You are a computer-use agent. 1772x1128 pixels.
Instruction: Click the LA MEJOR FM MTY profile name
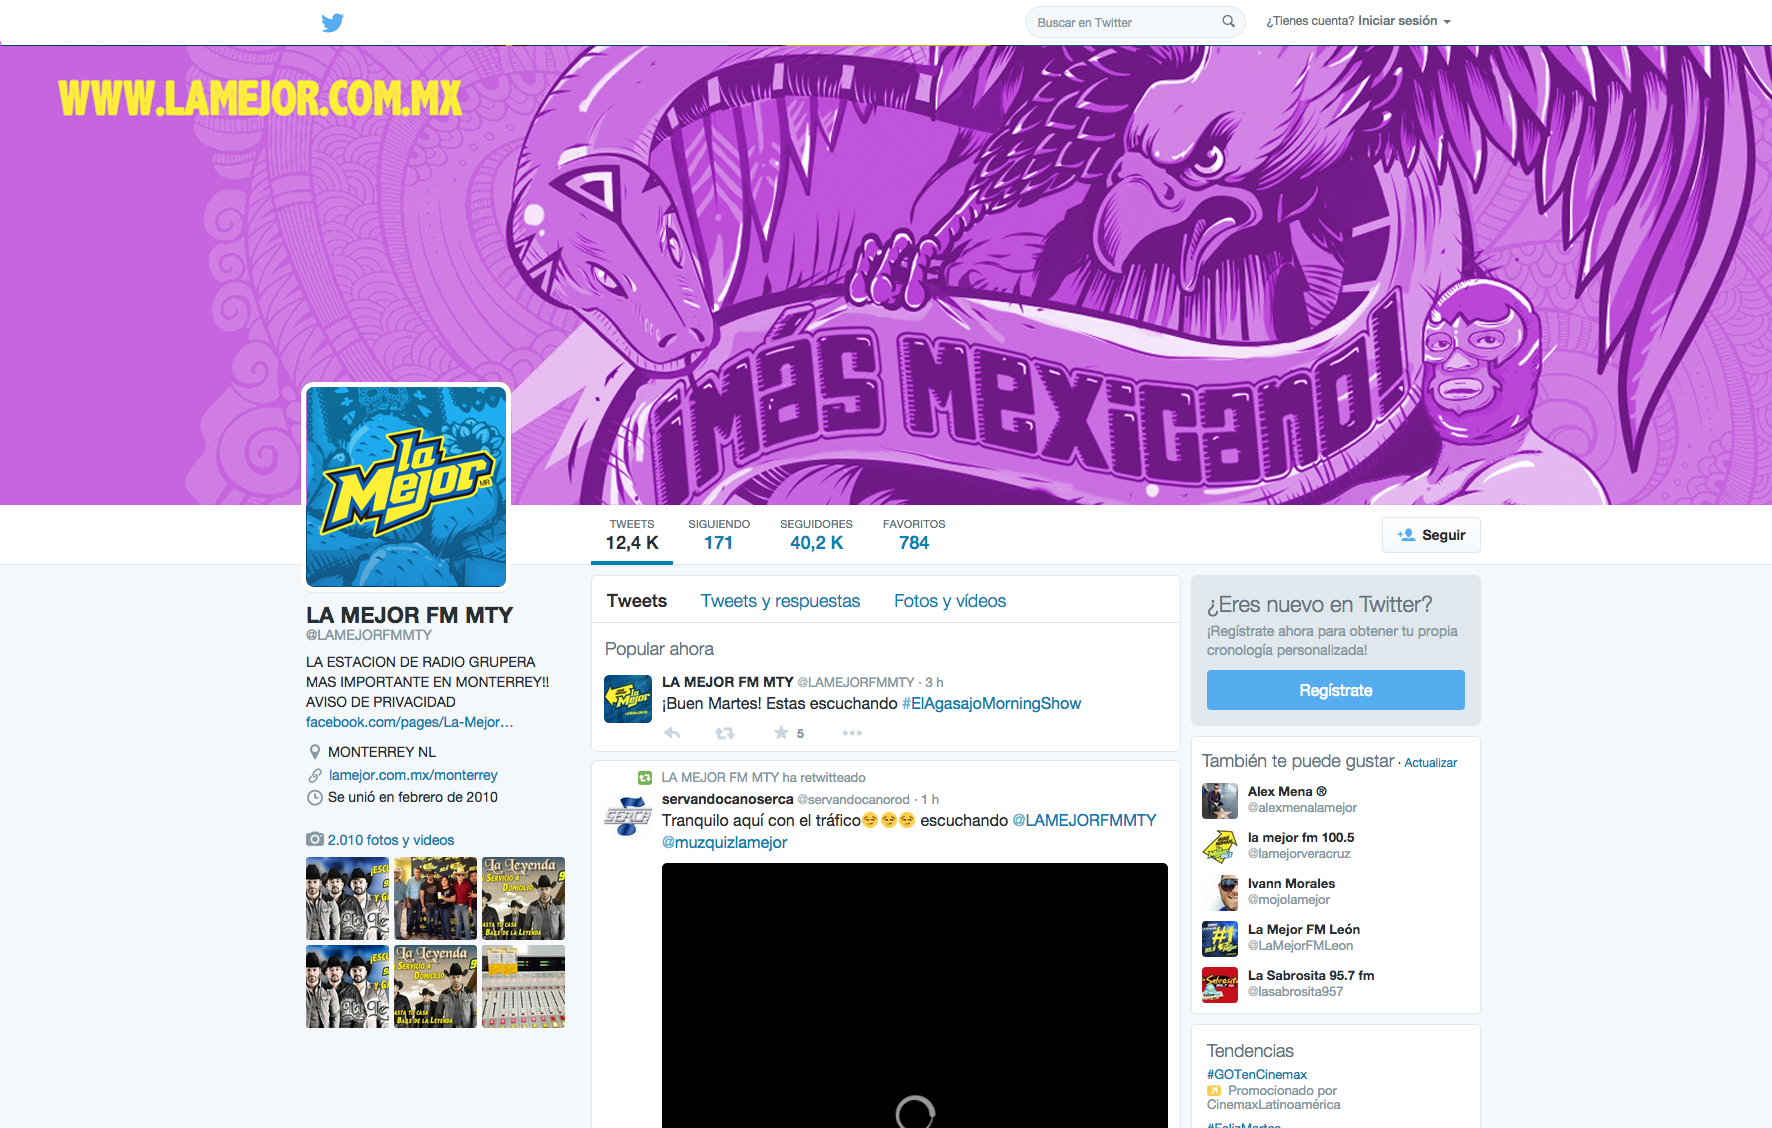pyautogui.click(x=410, y=615)
